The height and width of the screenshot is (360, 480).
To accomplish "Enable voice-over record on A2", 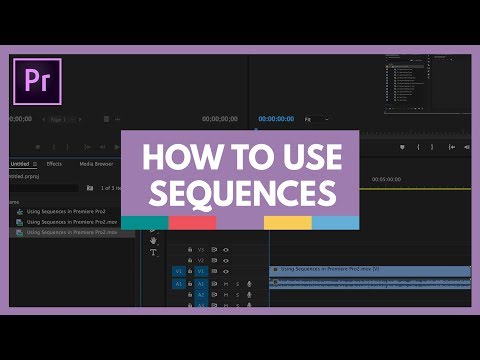I will (249, 295).
